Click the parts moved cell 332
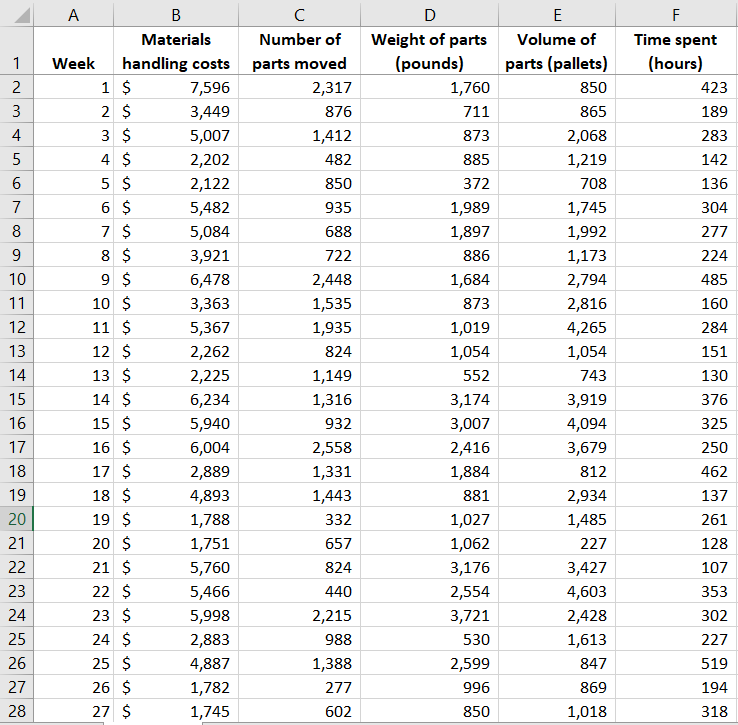This screenshot has height=725, width=738. [x=299, y=519]
